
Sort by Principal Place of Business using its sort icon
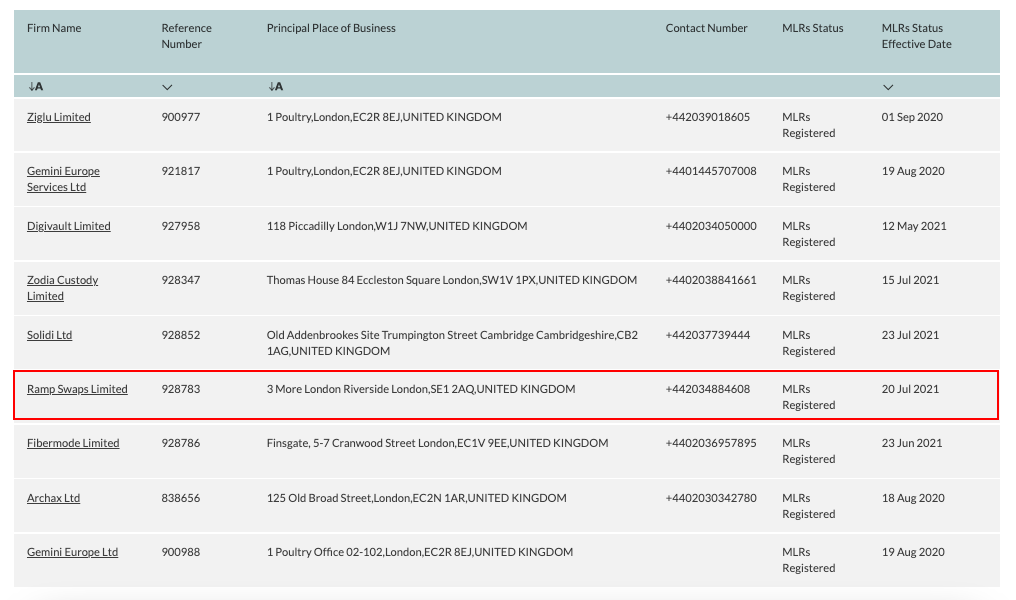click(x=275, y=87)
